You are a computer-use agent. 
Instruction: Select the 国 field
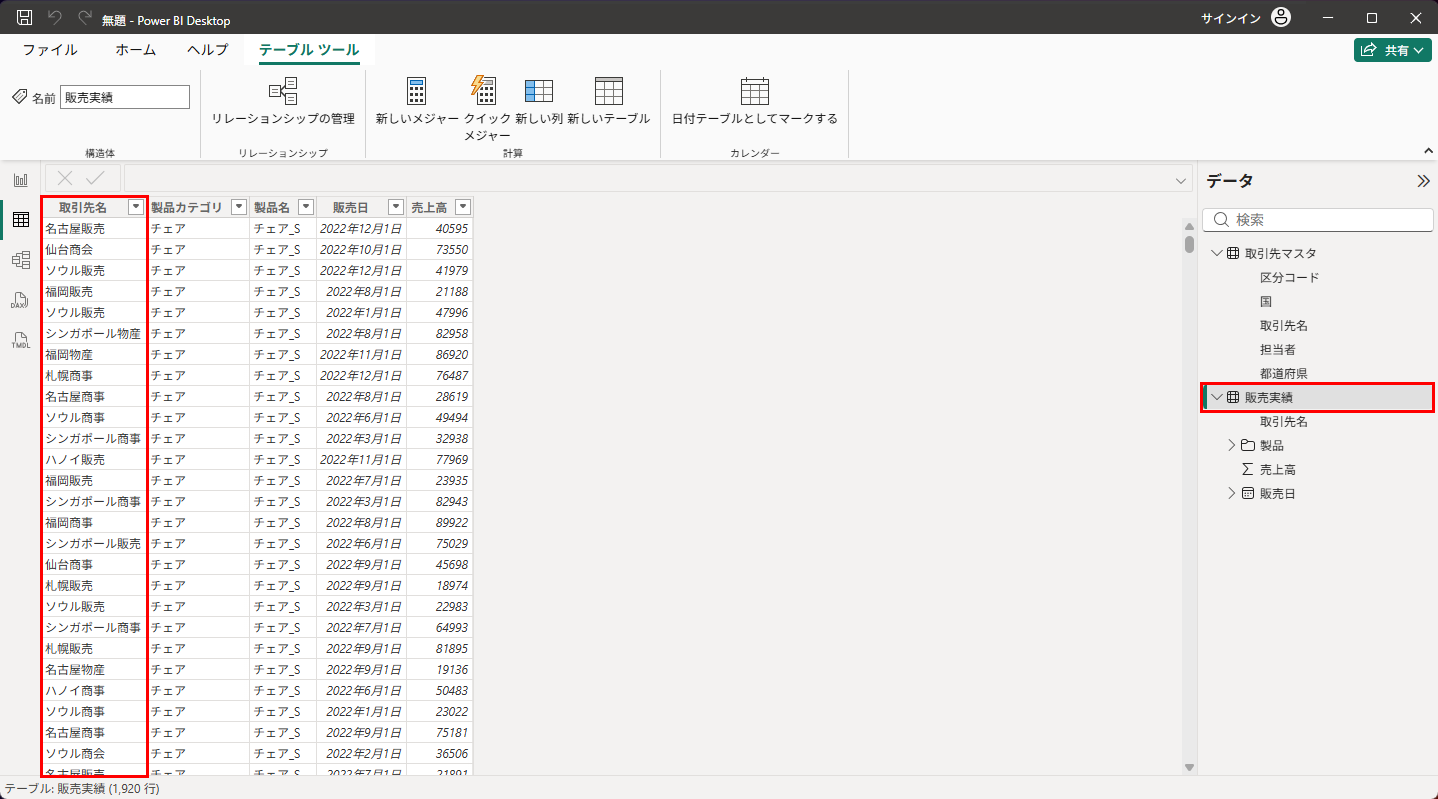[1266, 302]
